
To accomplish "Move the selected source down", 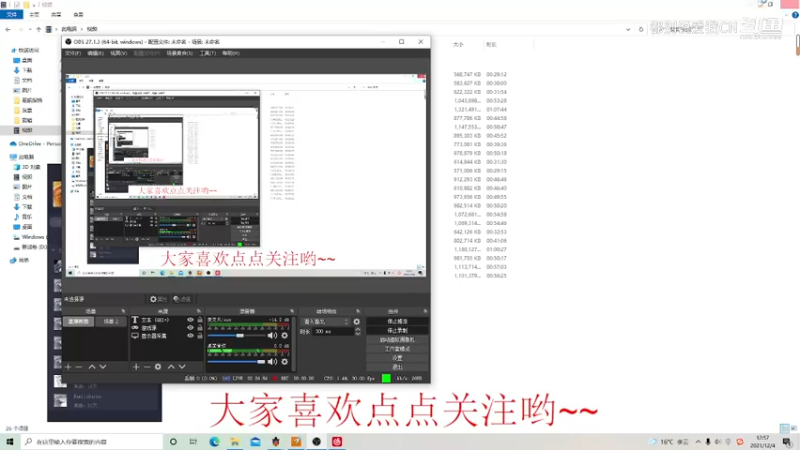I will pyautogui.click(x=182, y=367).
